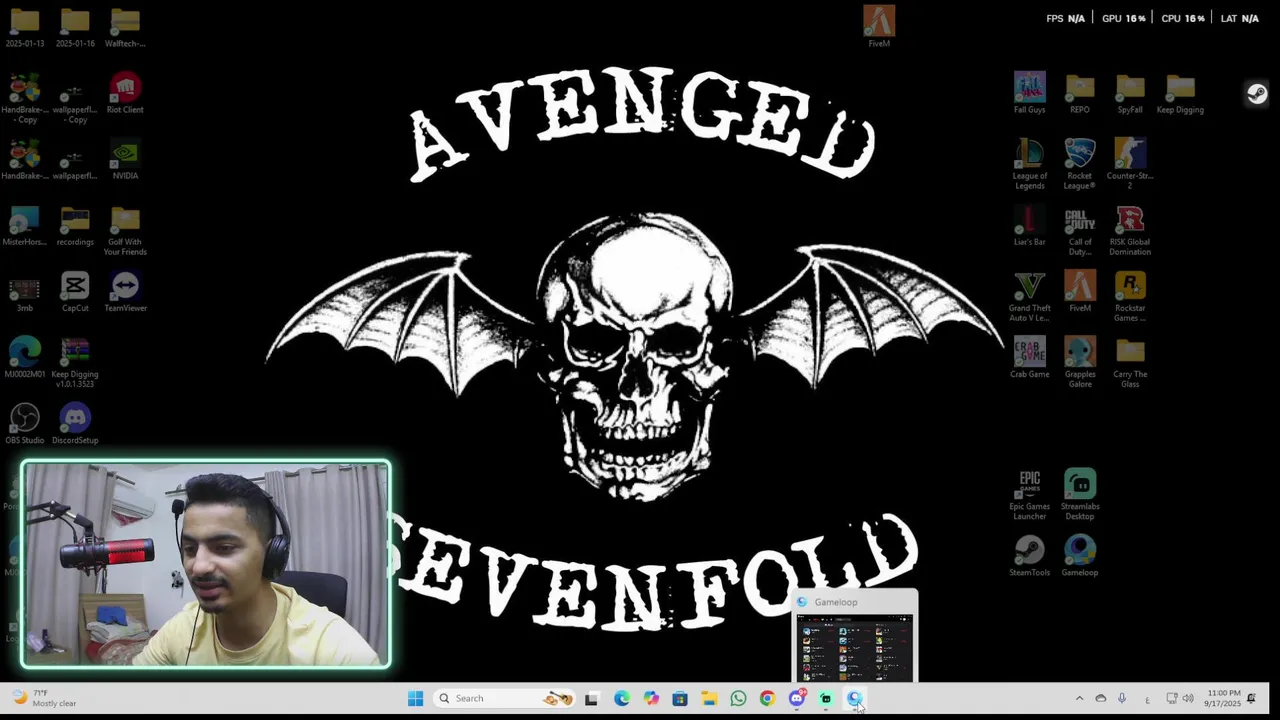Open the Windows Start menu
The image size is (1280, 720).
point(415,699)
